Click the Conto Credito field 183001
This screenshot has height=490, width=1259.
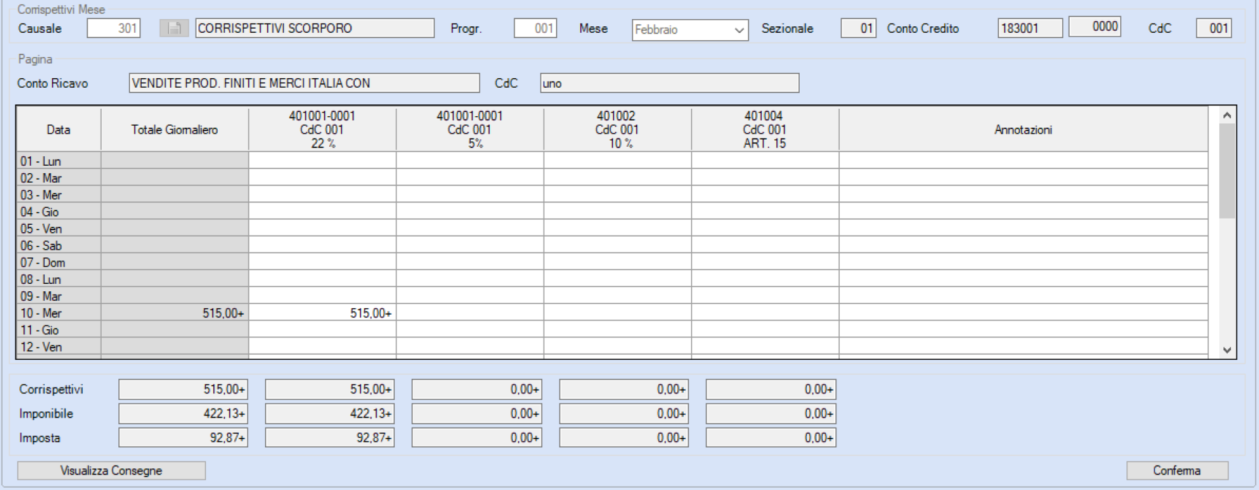[x=1030, y=29]
